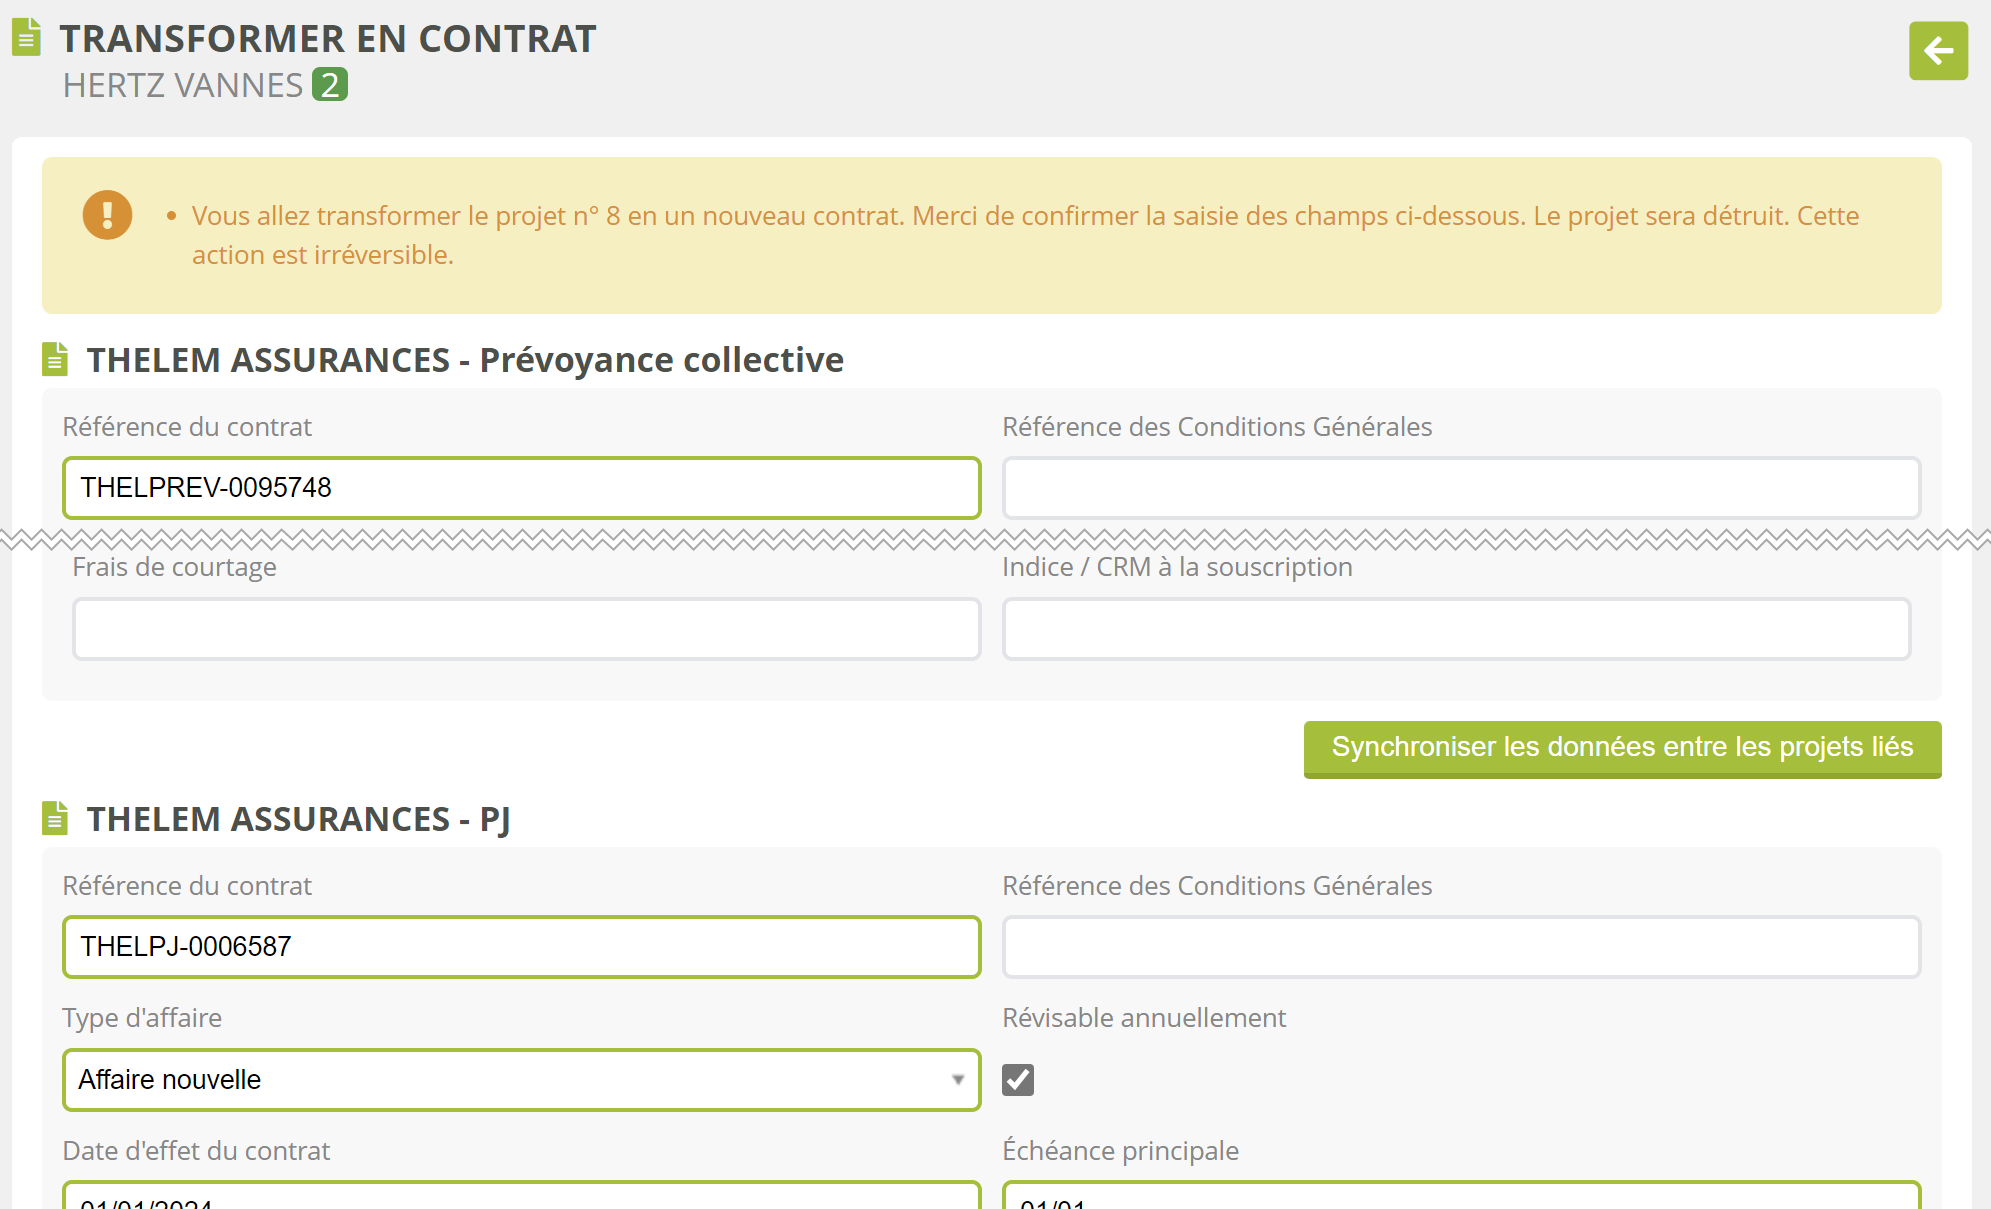
Task: Click the document icon next to THELEM ASSURANCES - PJ
Action: click(55, 818)
